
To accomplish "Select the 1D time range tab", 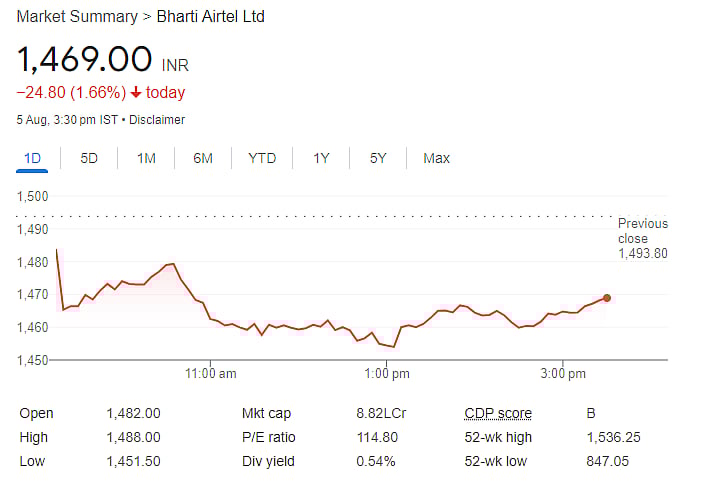I will [32, 158].
